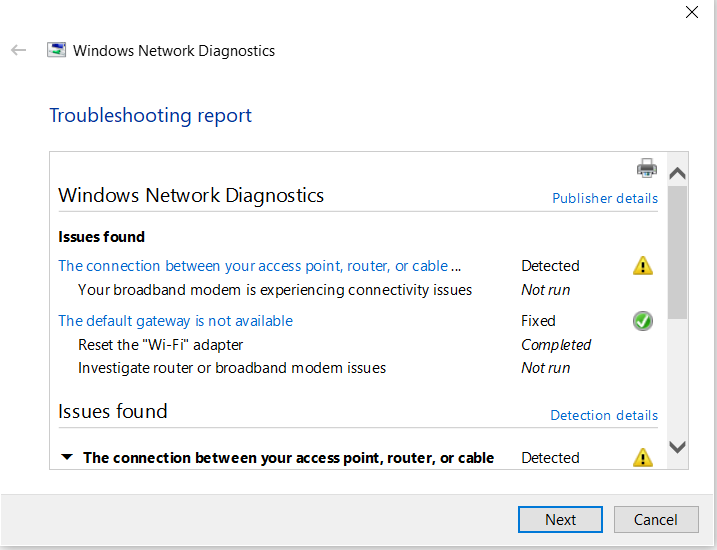
Task: Click the 'Windows Network Diagnostics' report heading
Action: click(x=191, y=195)
